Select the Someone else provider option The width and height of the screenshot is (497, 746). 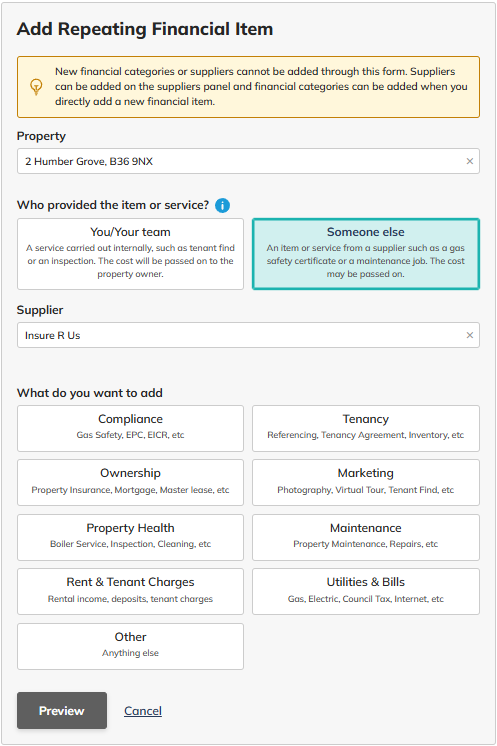366,254
